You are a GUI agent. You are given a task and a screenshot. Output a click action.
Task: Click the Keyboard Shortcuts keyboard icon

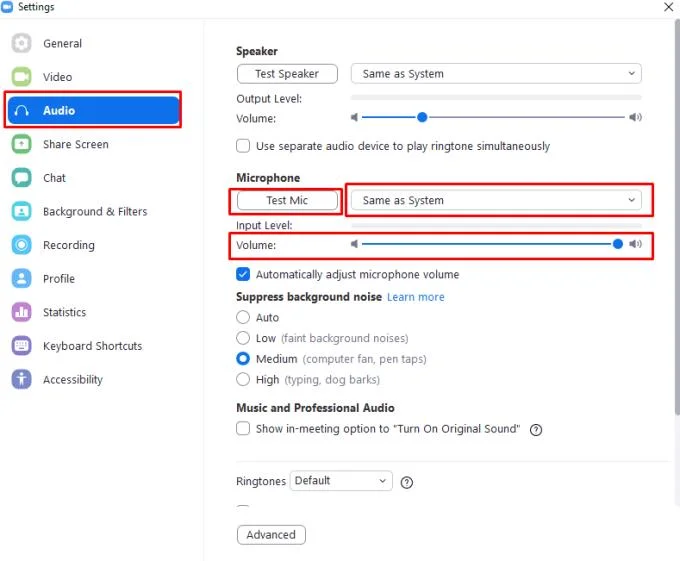click(21, 346)
